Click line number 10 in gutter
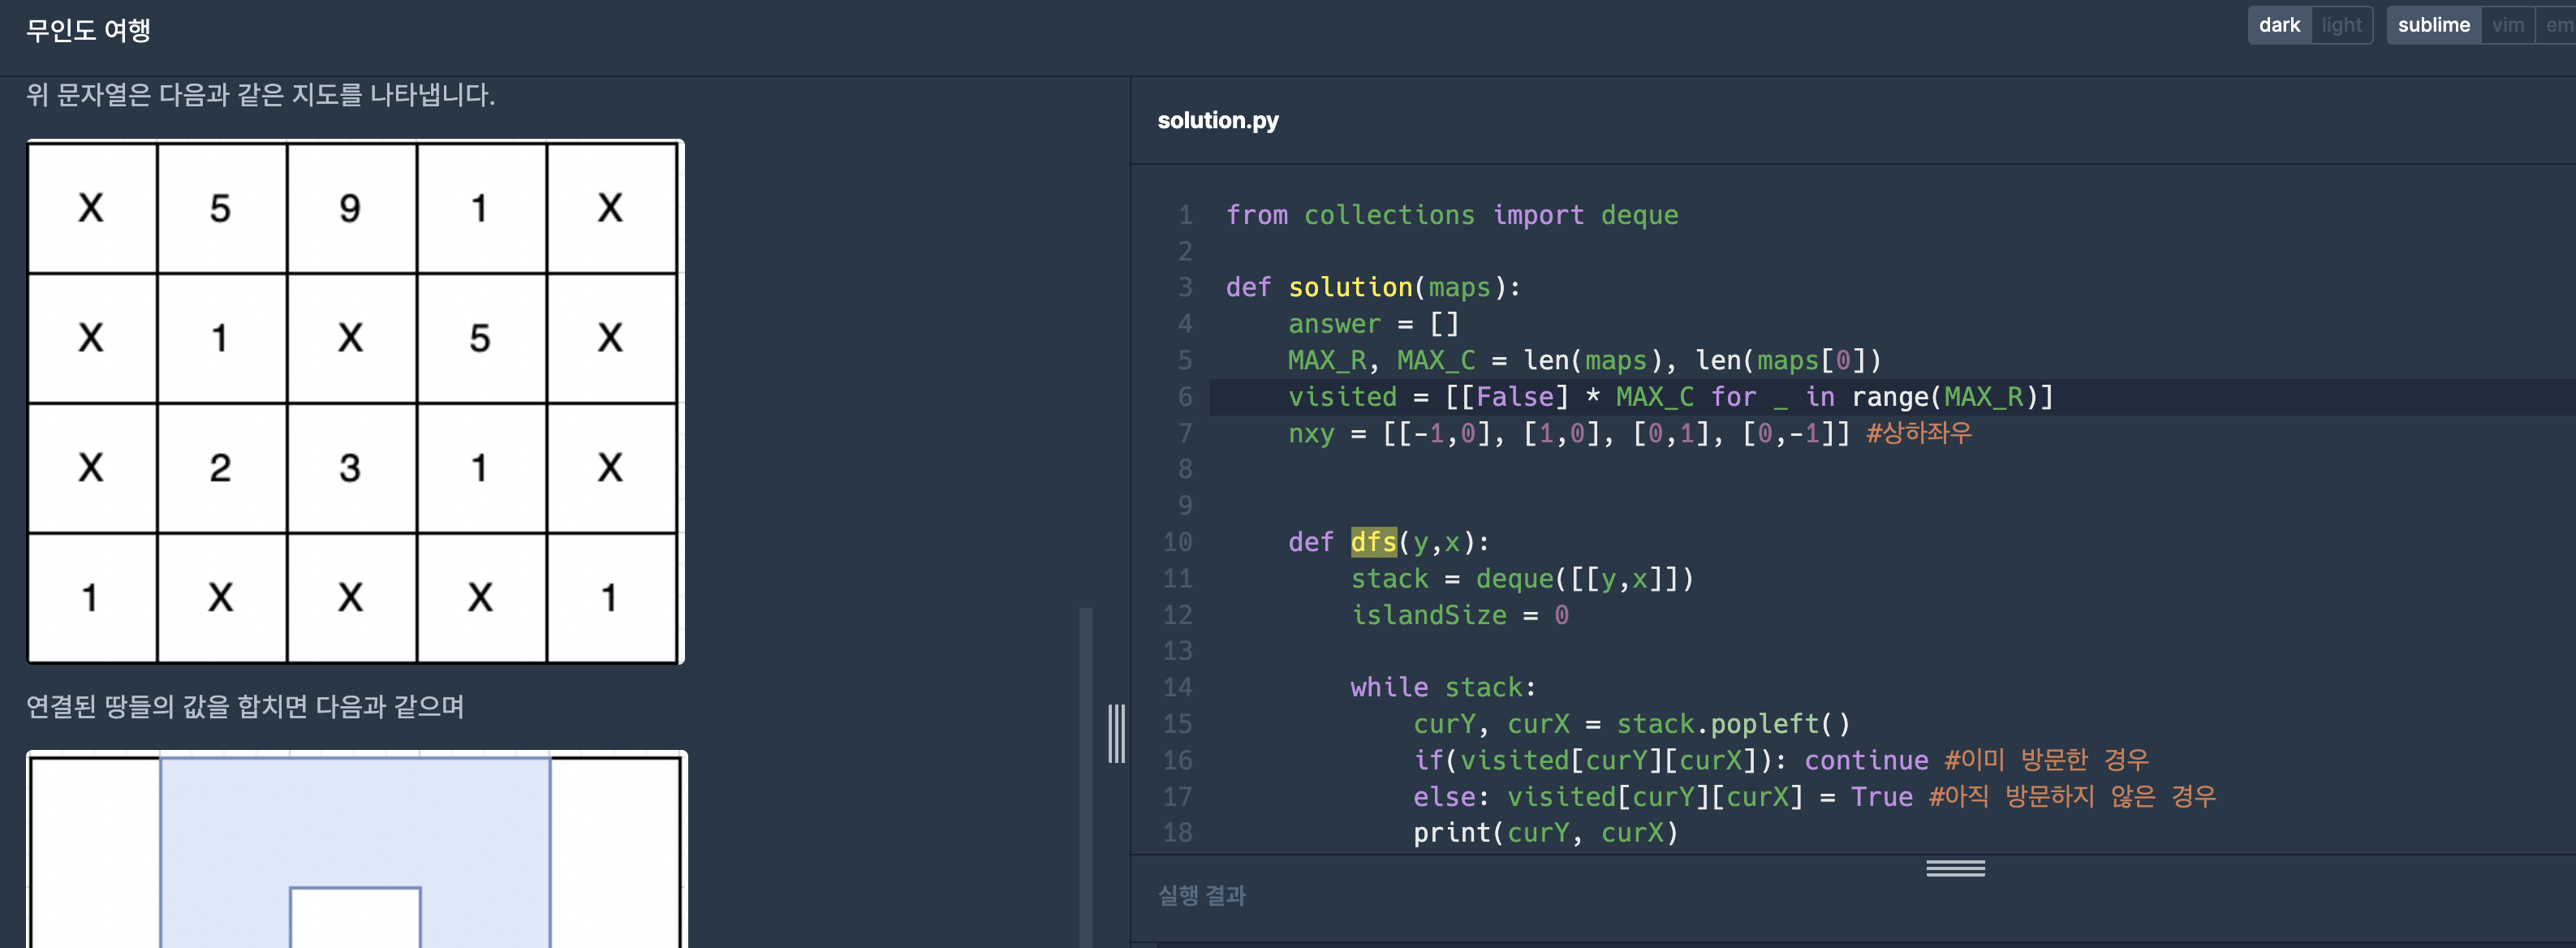Screen dimensions: 2576x948 pos(1177,542)
